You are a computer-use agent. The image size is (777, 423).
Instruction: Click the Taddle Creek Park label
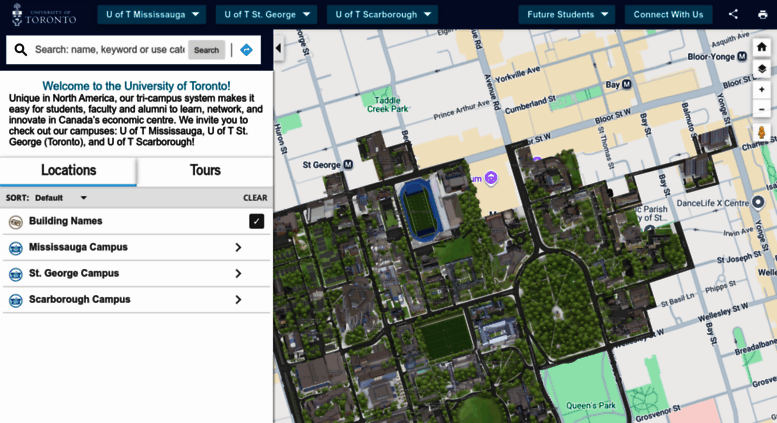coord(388,105)
